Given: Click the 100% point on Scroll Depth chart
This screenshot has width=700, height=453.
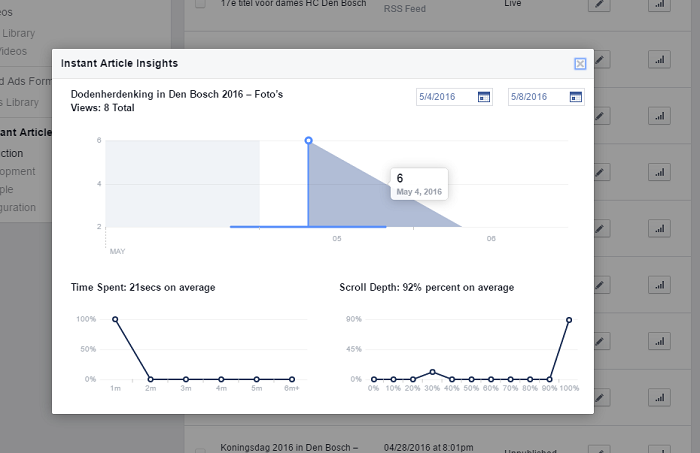Looking at the screenshot, I should pos(569,320).
